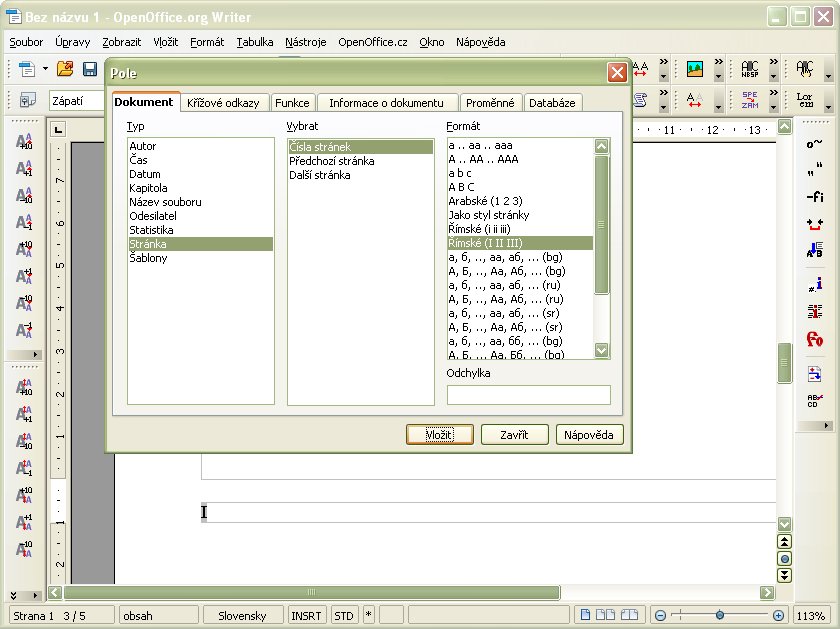Click the o~ icon in right sidebar

pos(814,144)
